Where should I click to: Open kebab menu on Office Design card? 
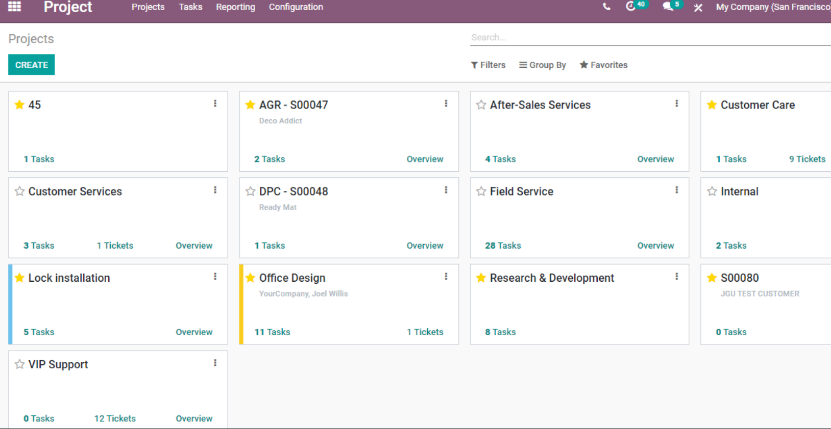[x=446, y=276]
